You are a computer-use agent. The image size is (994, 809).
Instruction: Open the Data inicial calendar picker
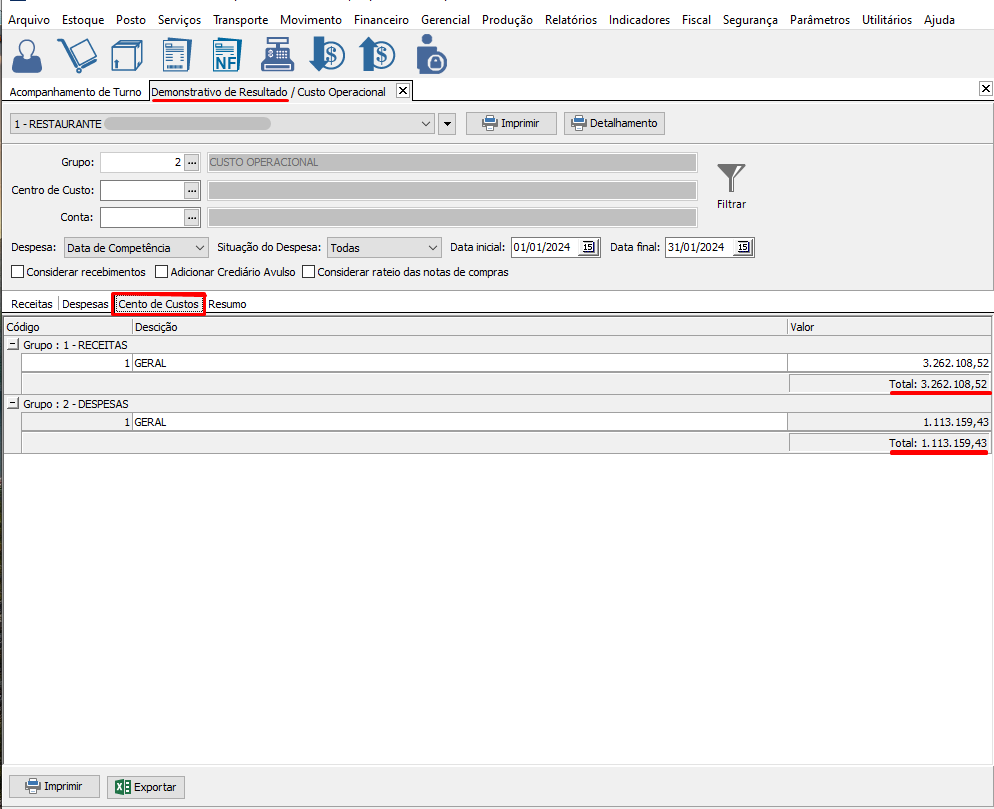(588, 248)
